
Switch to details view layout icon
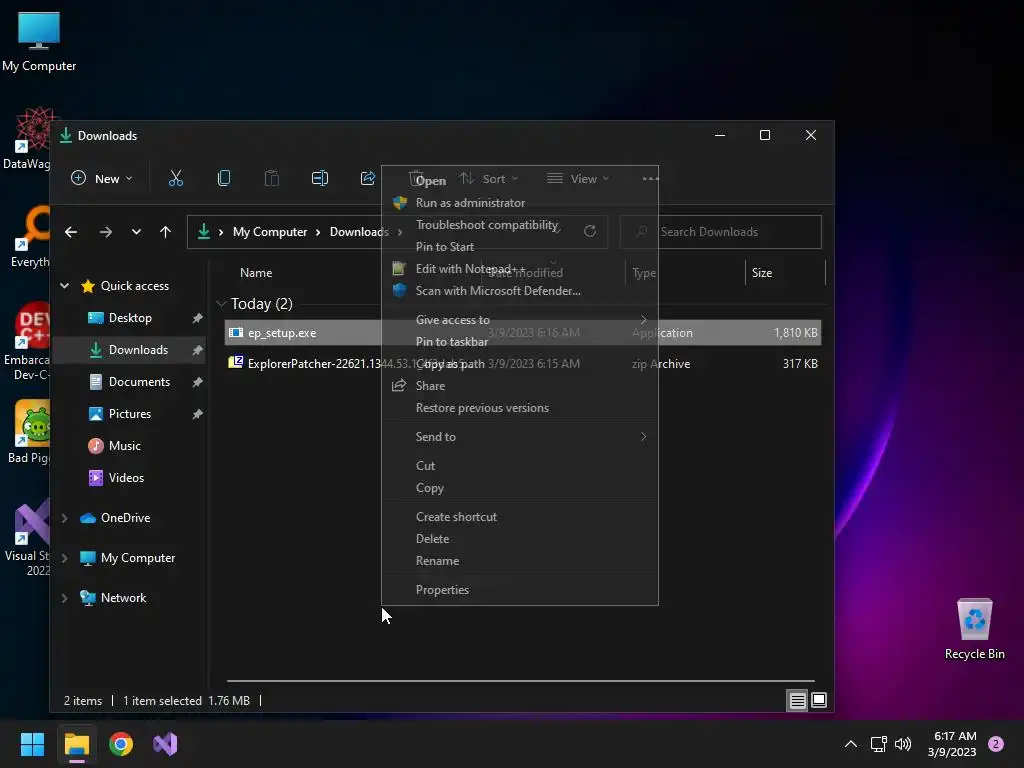[x=797, y=701]
